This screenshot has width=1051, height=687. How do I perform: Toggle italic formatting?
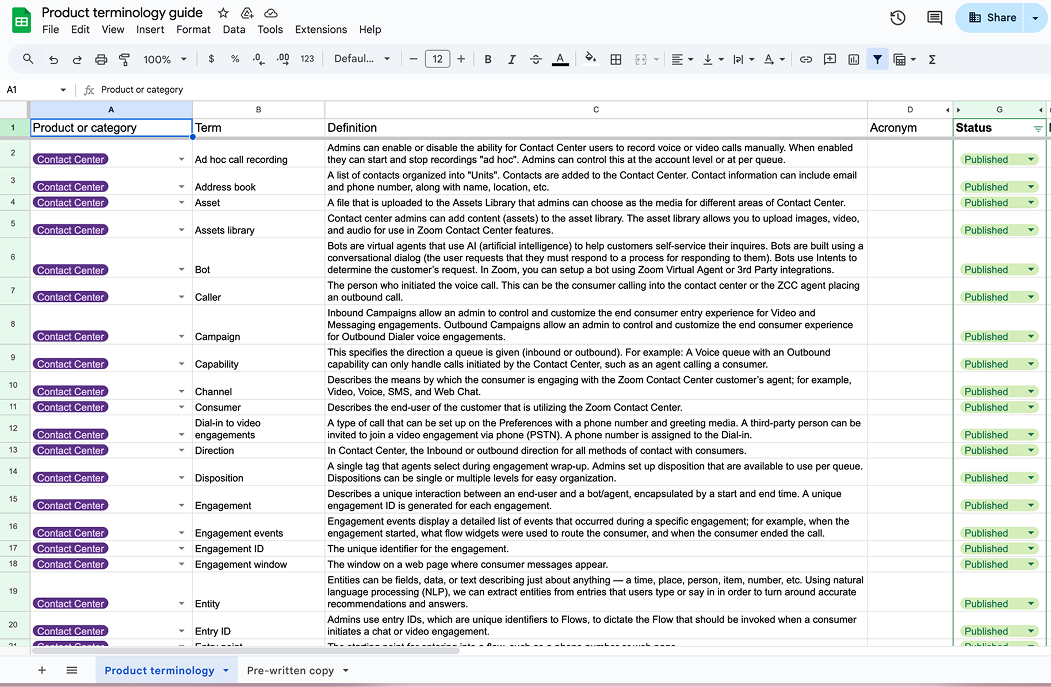(511, 59)
